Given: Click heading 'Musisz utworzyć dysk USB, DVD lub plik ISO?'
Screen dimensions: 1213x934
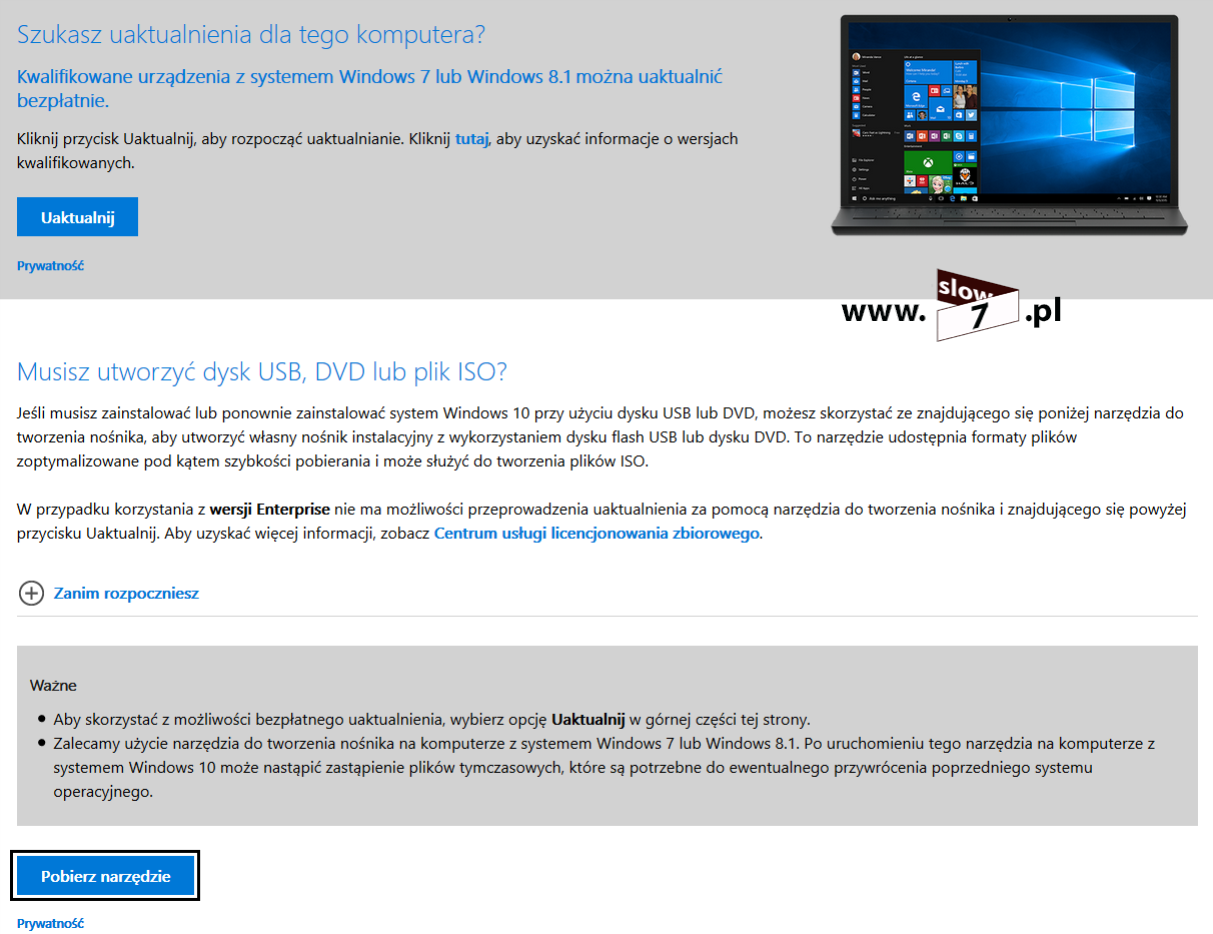Looking at the screenshot, I should click(x=263, y=372).
